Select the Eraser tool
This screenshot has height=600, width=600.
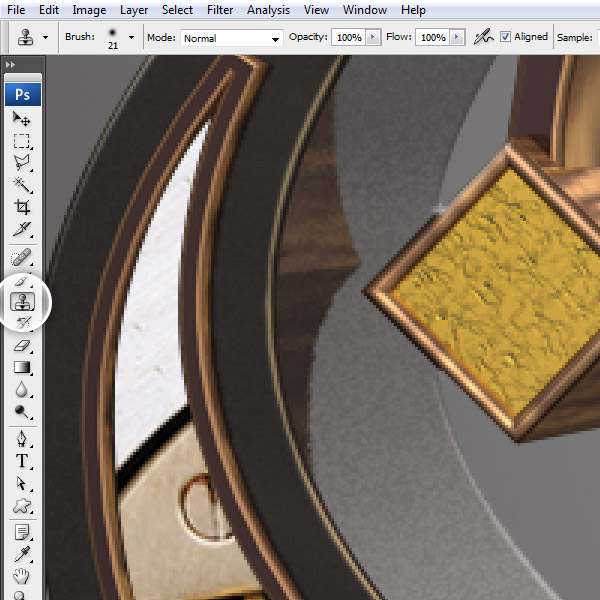(x=22, y=346)
